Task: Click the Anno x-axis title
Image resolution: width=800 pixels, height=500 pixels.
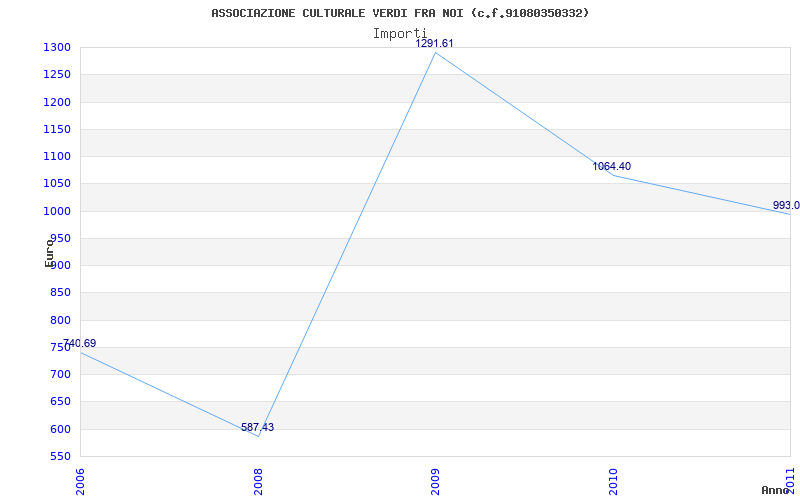Action: [776, 490]
